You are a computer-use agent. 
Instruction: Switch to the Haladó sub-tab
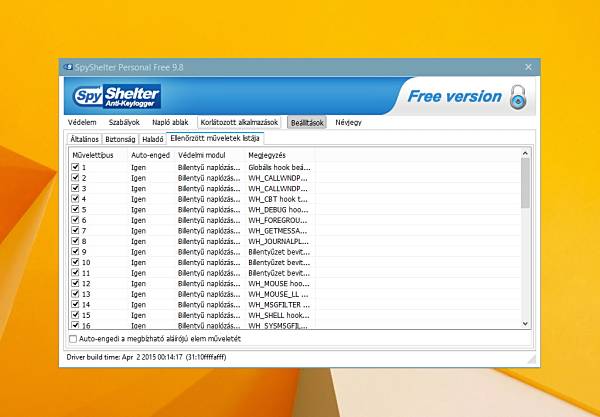point(153,139)
